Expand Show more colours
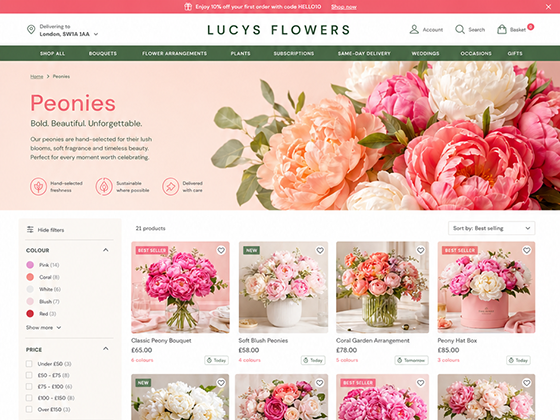The height and width of the screenshot is (420, 560). (43, 328)
